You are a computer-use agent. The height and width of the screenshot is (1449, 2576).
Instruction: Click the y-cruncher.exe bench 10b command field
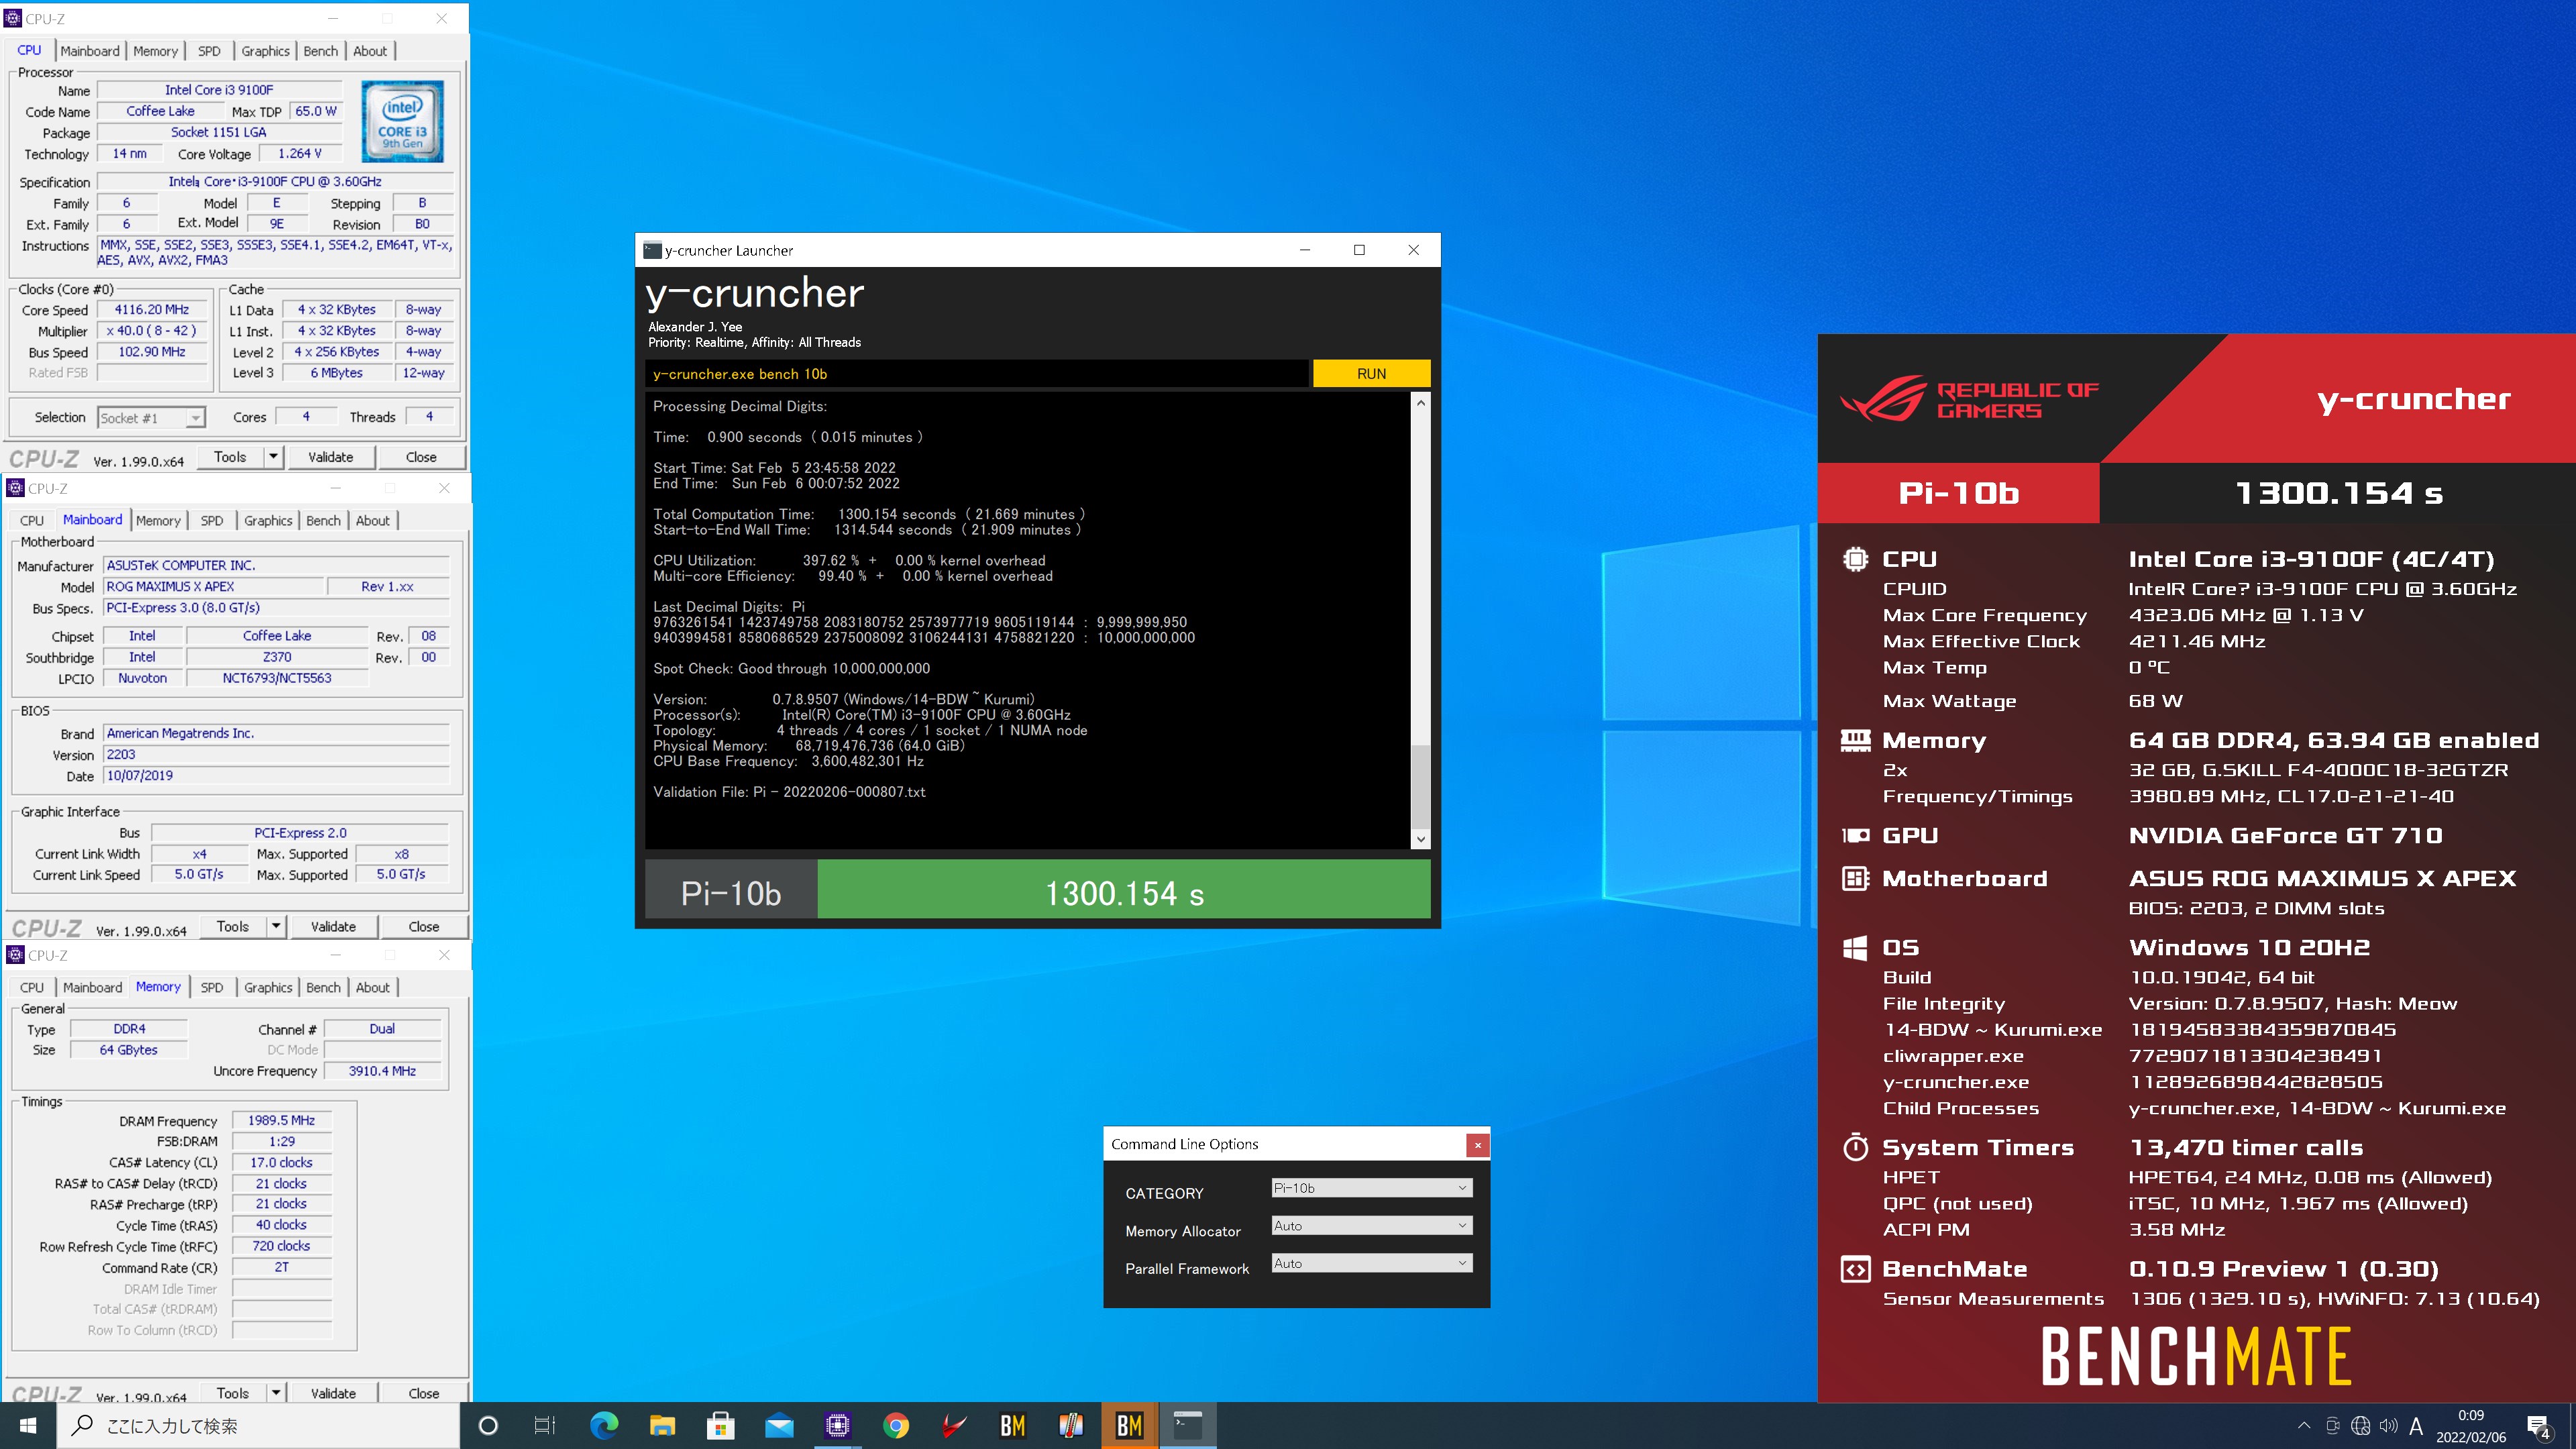click(x=976, y=374)
